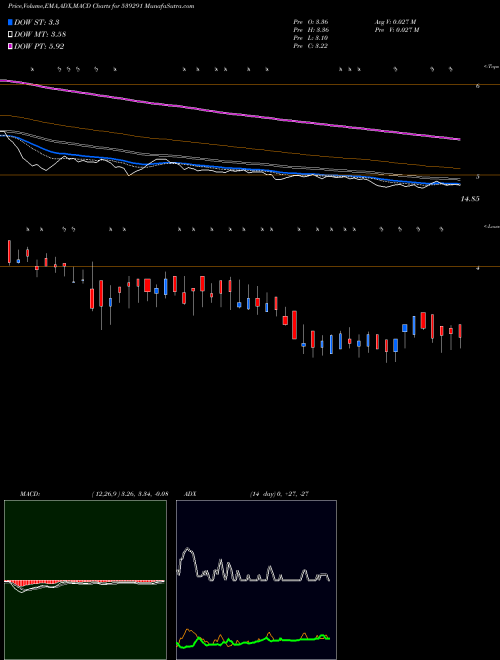Click the 14.85 value beside EMA lines
The height and width of the screenshot is (660, 500).
pyautogui.click(x=470, y=199)
